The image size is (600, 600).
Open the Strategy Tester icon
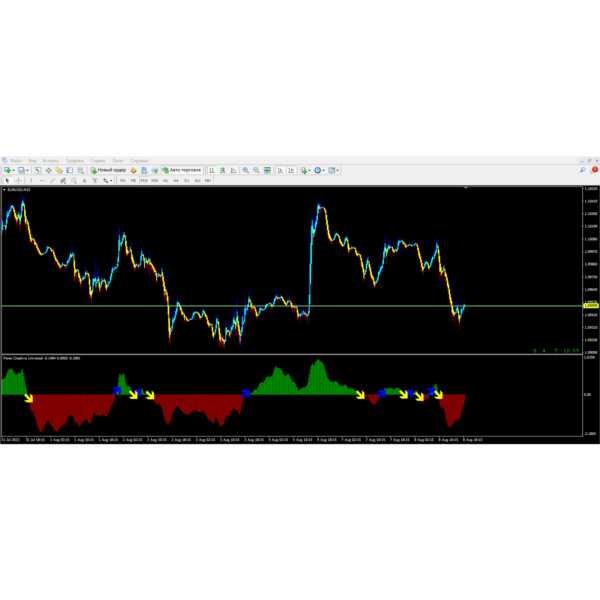coord(80,170)
